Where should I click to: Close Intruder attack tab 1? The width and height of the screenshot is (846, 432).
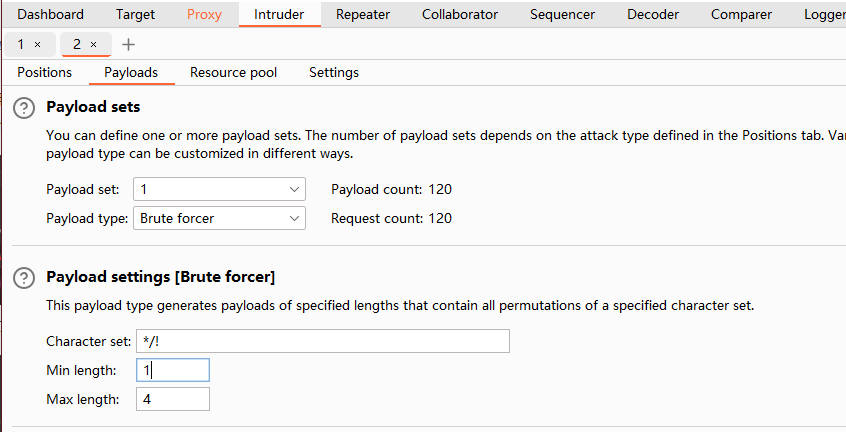[x=38, y=45]
